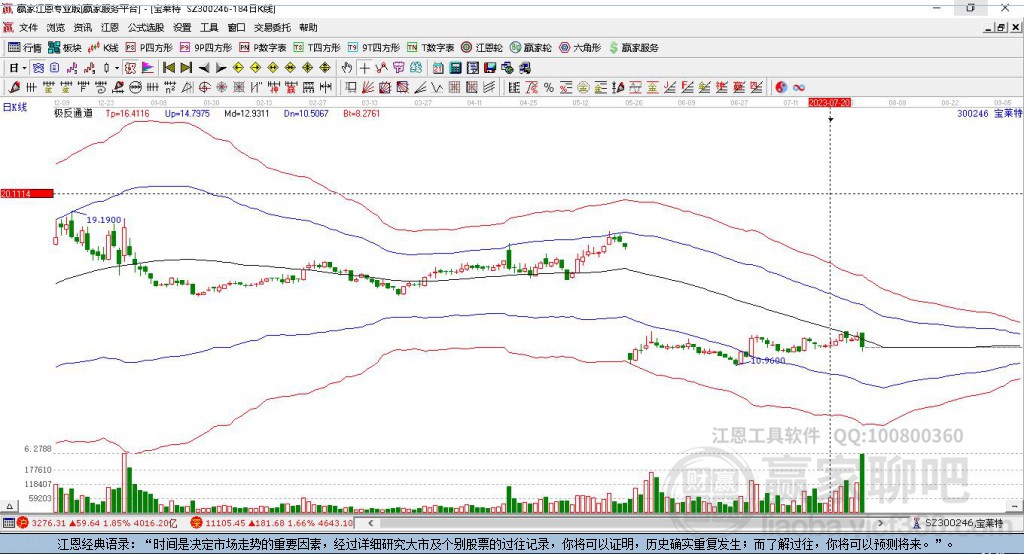Viewport: 1024px width, 554px height.
Task: Open the 六角形 hexagon tool
Action: click(580, 48)
